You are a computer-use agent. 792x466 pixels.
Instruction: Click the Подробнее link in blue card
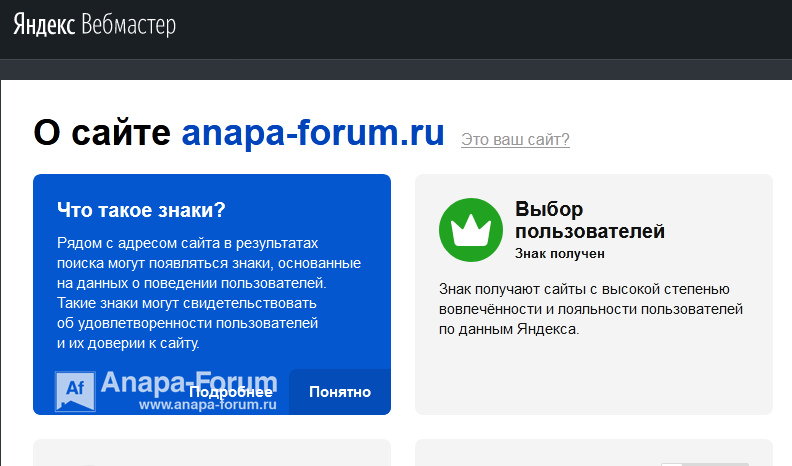[x=230, y=392]
